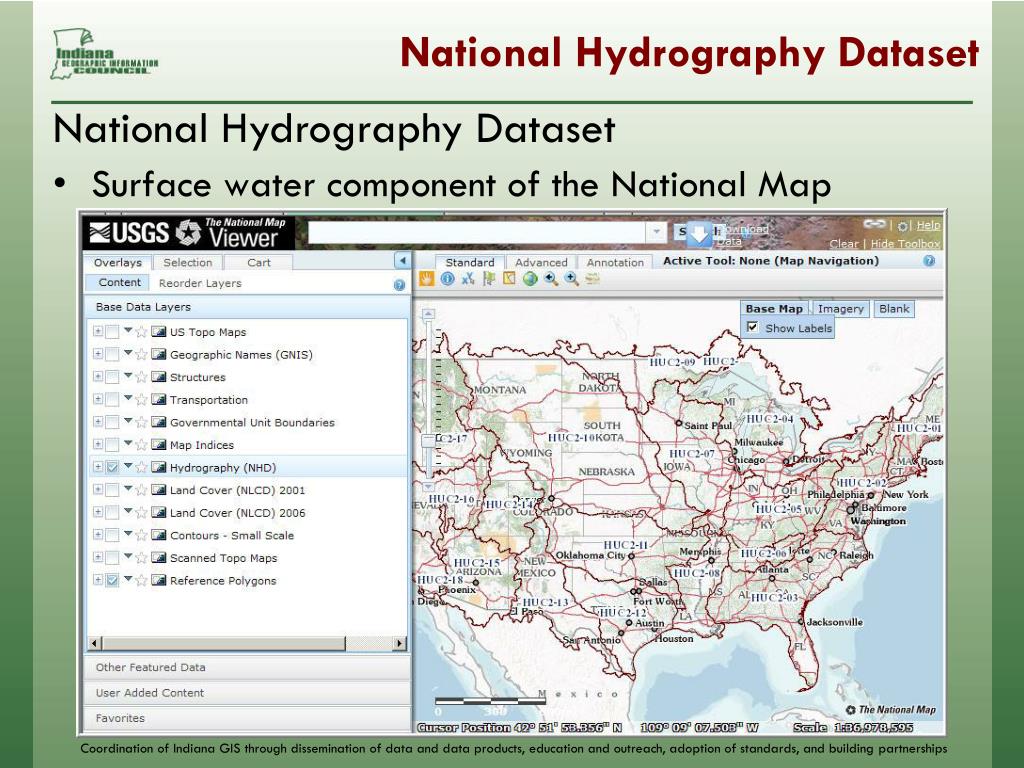1024x768 pixels.
Task: Expand the Other Featured Data section
Action: pyautogui.click(x=248, y=667)
